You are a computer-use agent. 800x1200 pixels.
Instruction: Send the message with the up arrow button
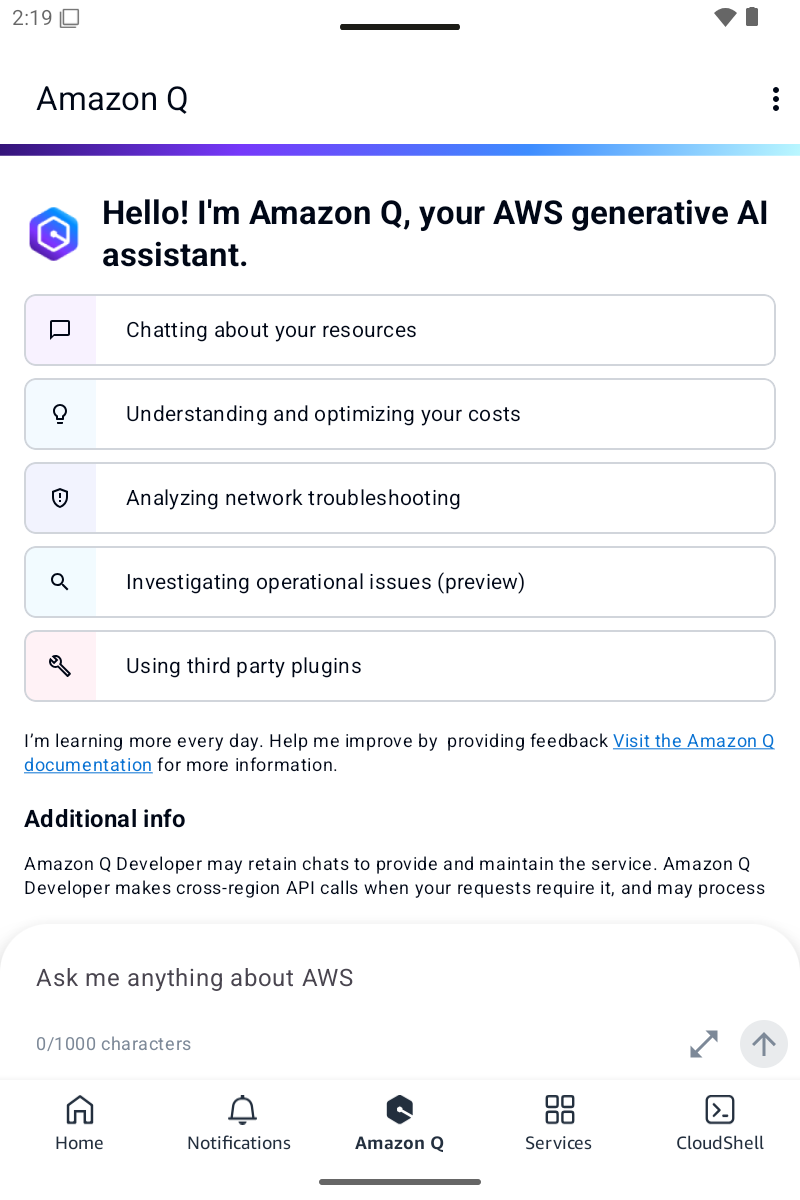coord(764,1044)
